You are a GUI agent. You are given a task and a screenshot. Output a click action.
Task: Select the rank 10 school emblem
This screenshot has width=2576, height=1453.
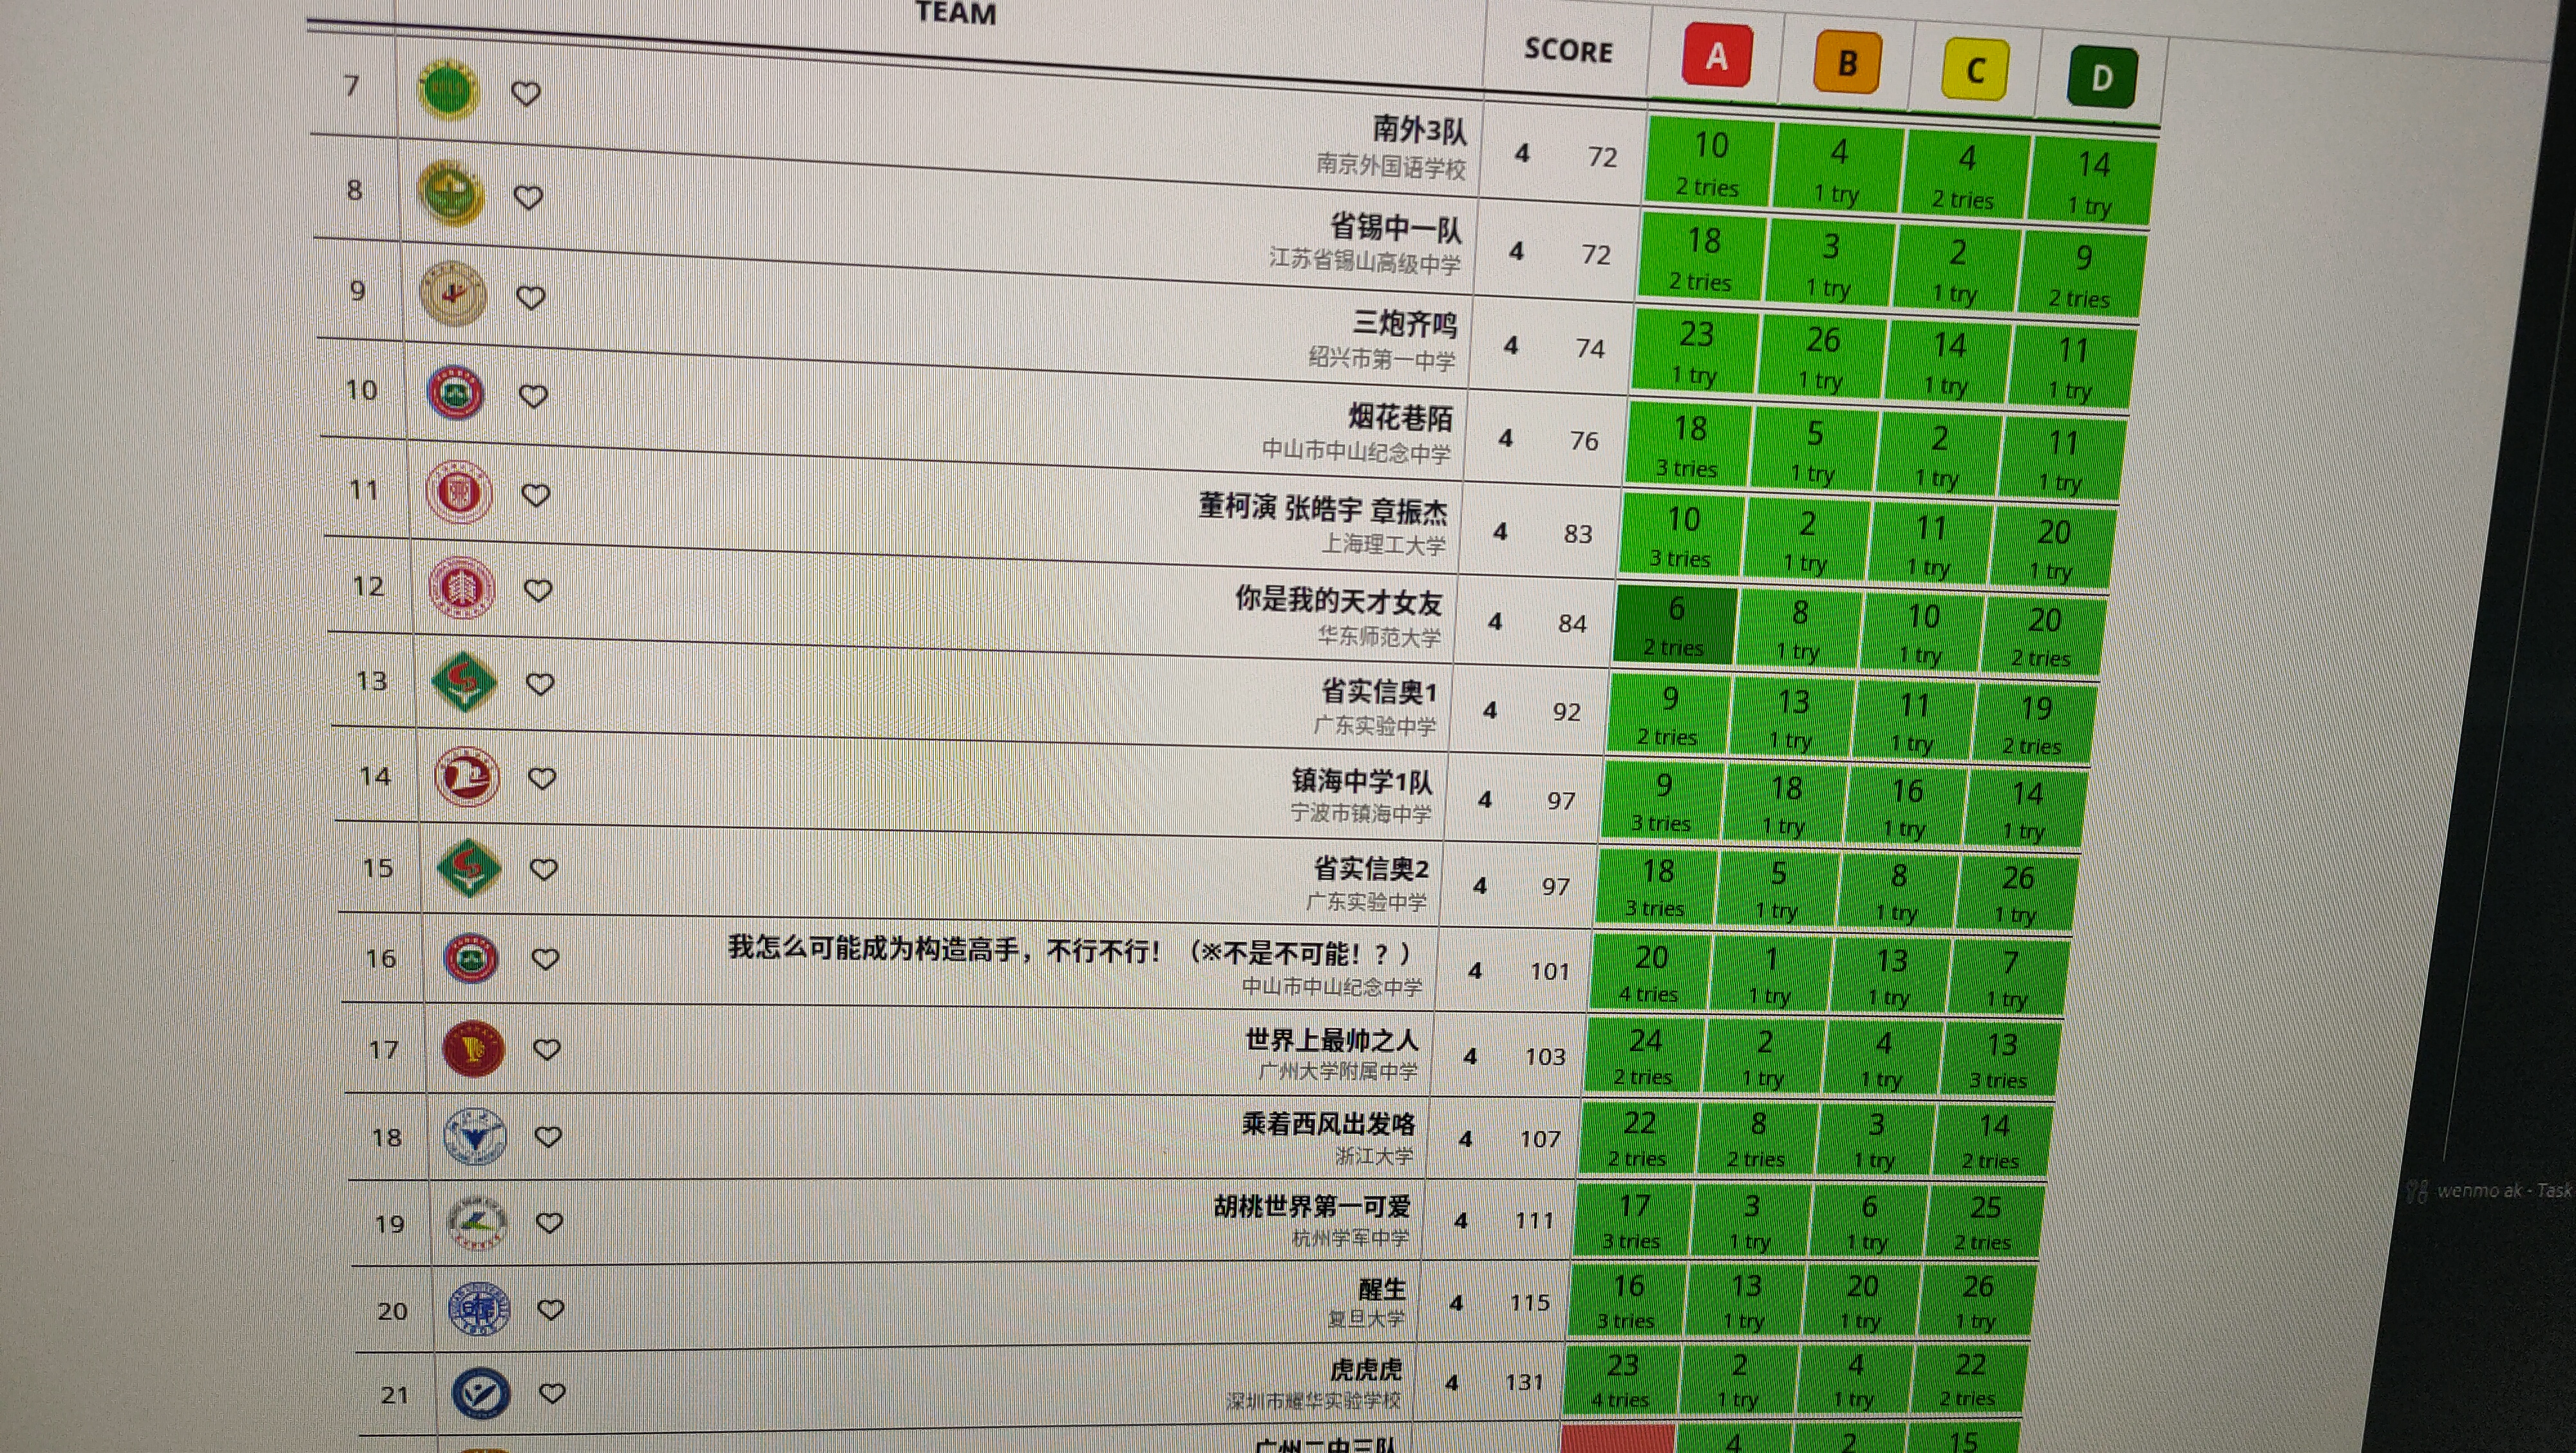(x=456, y=393)
